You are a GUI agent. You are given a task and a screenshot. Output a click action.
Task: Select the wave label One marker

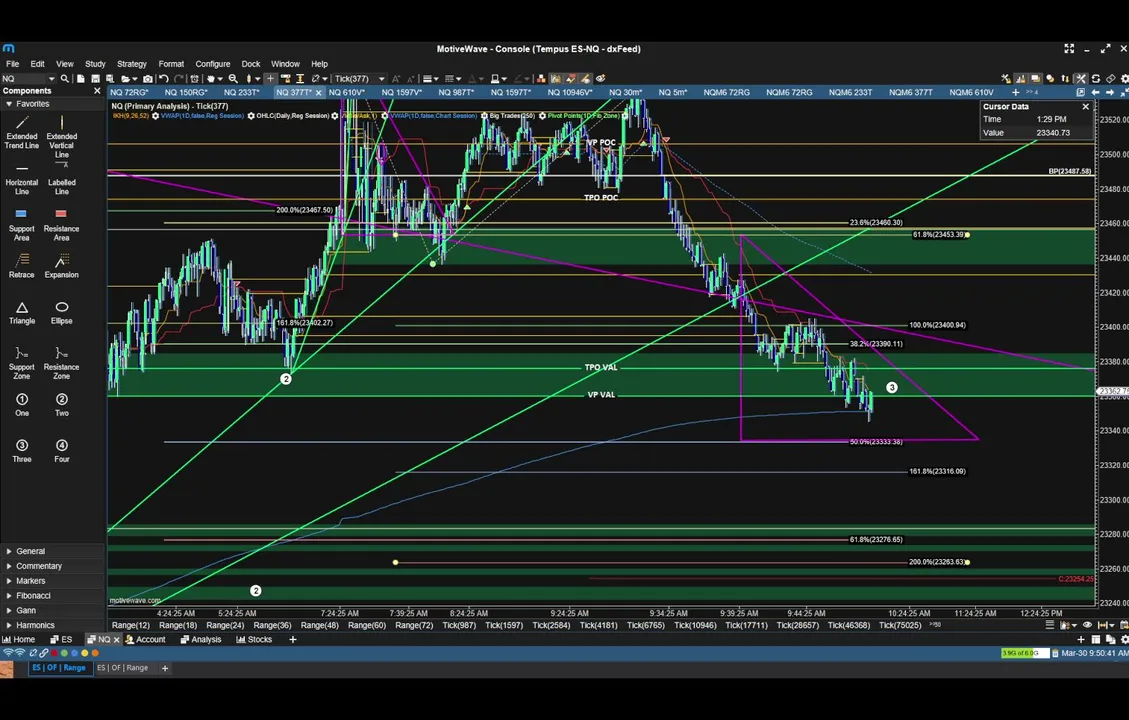tap(22, 405)
